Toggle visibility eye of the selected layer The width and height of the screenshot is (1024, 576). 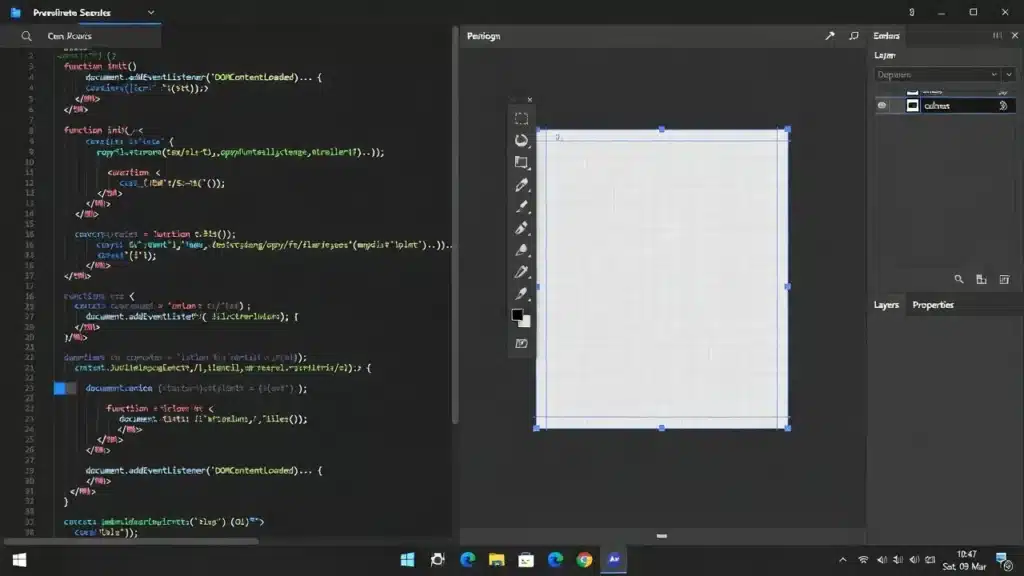click(x=882, y=105)
